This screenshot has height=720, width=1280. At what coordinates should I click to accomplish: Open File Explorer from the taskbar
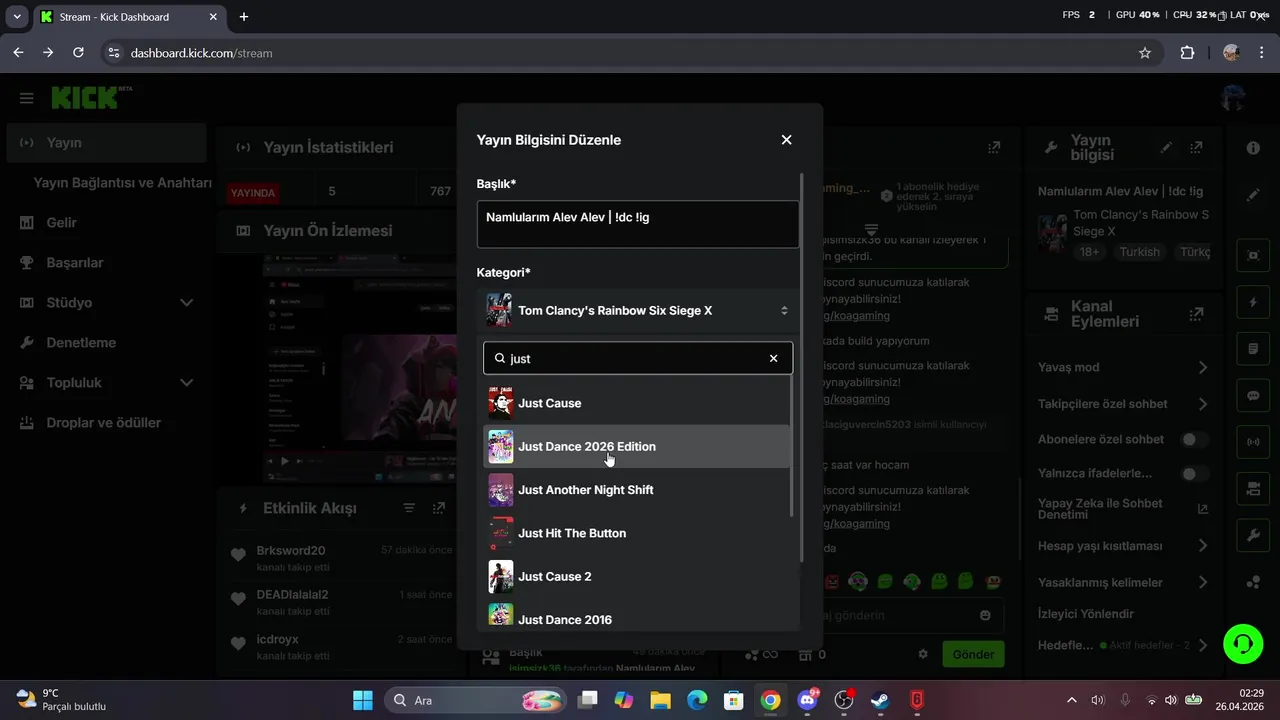[x=660, y=700]
